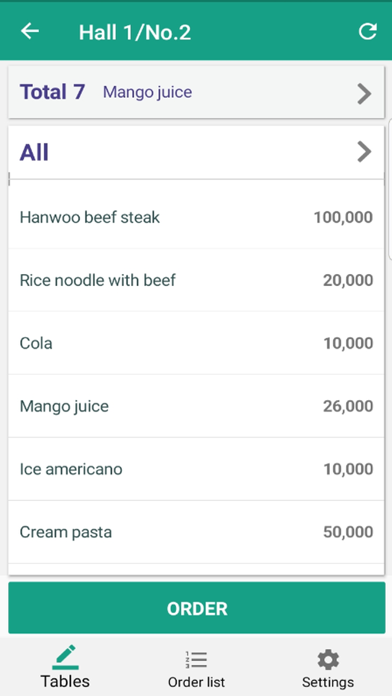Add Rice noodle with beef item
The image size is (392, 696).
[x=196, y=280]
